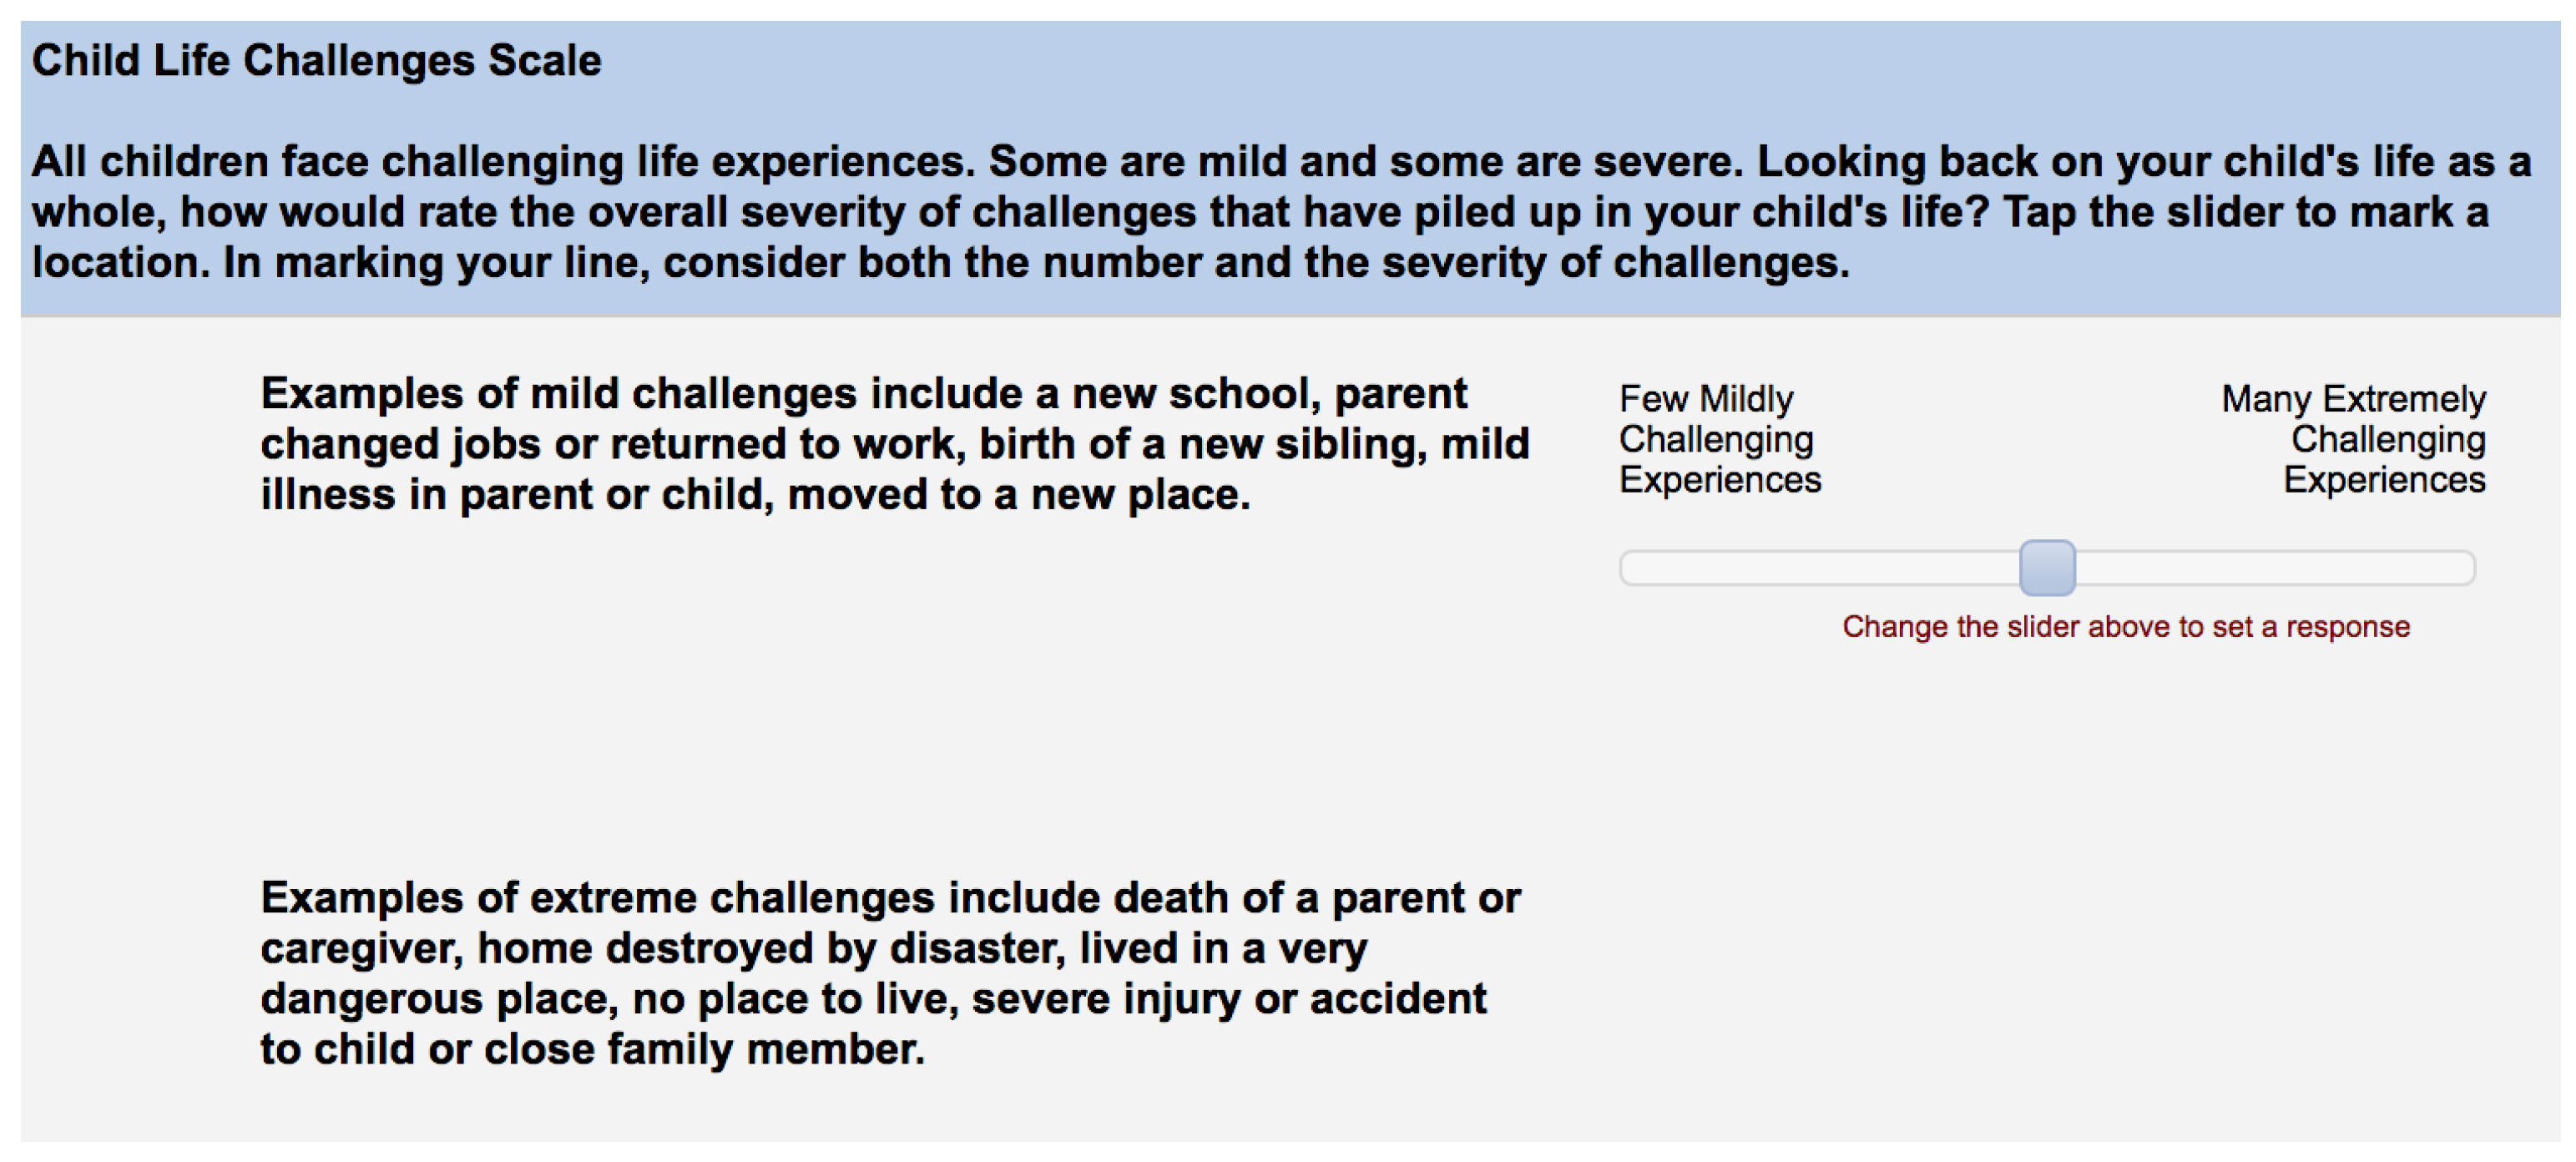Click the 'Few Mildly Challenging Experiences' label
The image size is (2576, 1162).
point(1719,439)
